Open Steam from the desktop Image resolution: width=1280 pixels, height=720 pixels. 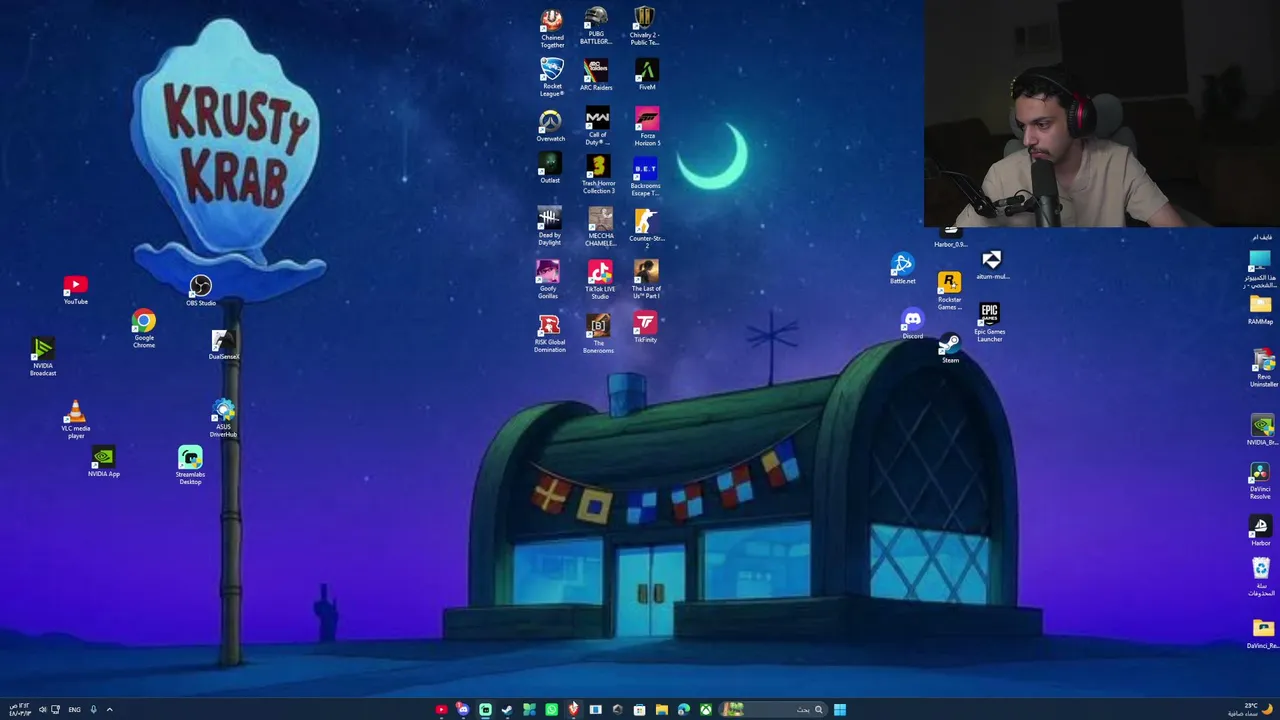tap(950, 349)
